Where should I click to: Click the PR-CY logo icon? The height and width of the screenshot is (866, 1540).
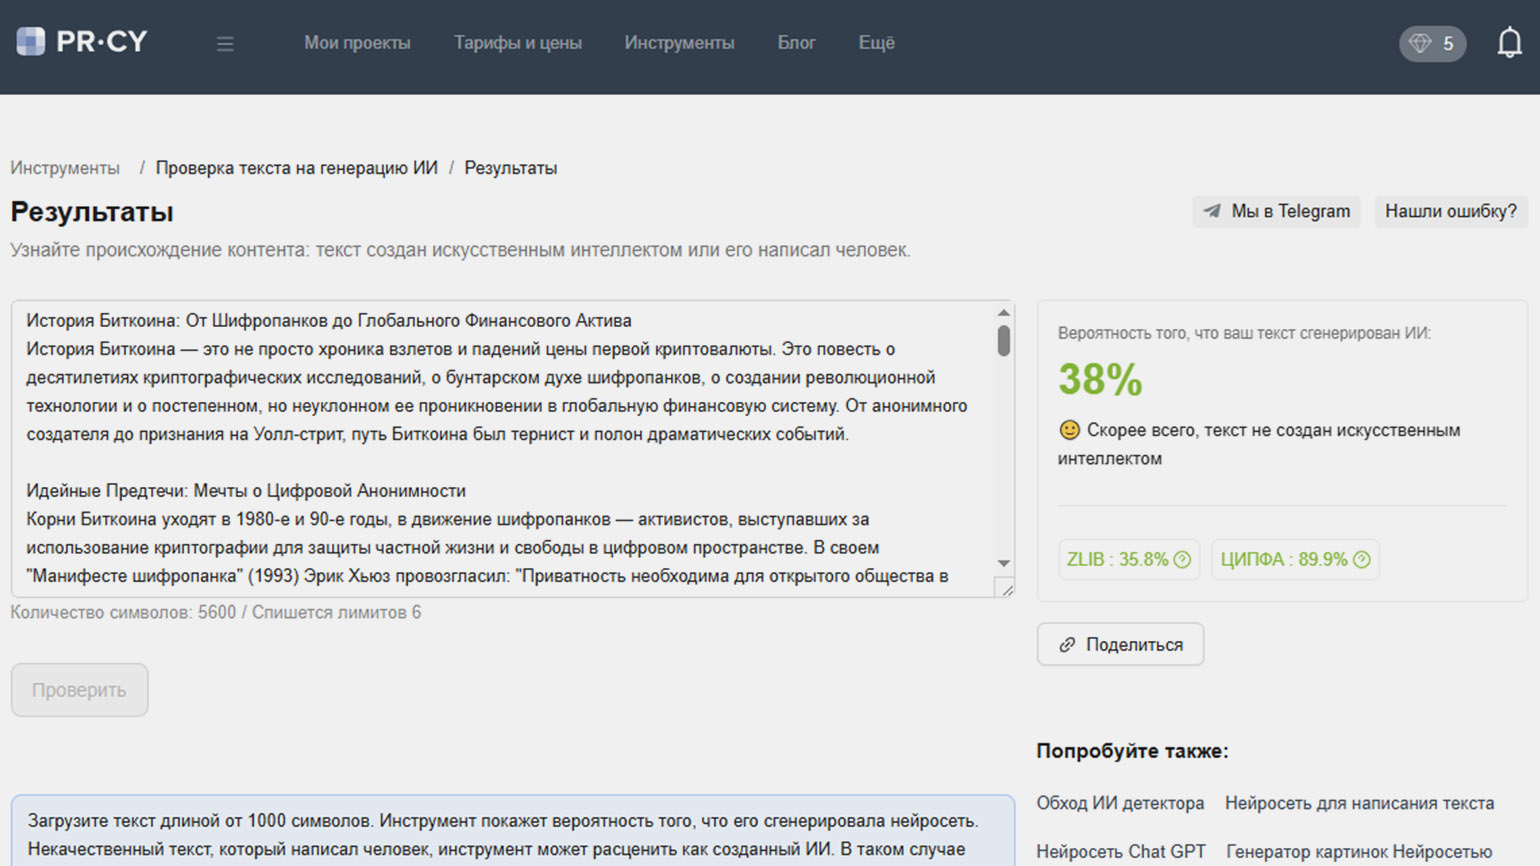tap(31, 42)
